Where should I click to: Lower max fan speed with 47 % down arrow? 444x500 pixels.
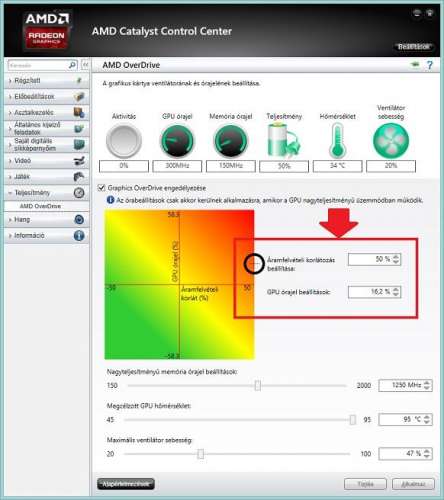427,456
